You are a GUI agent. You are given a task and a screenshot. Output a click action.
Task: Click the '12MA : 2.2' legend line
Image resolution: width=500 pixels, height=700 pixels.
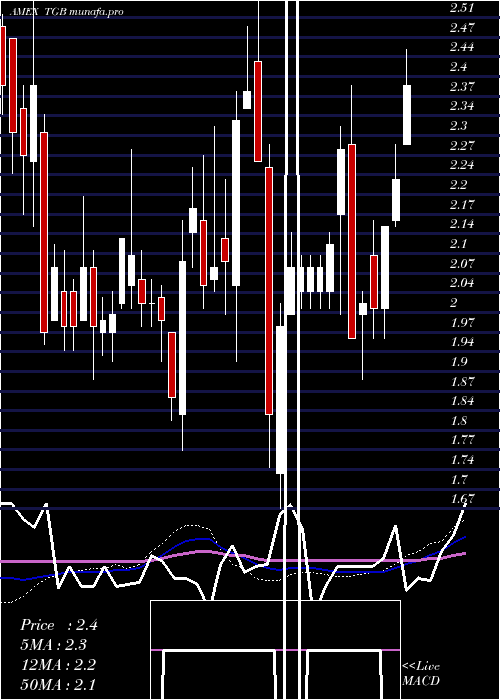(x=58, y=665)
